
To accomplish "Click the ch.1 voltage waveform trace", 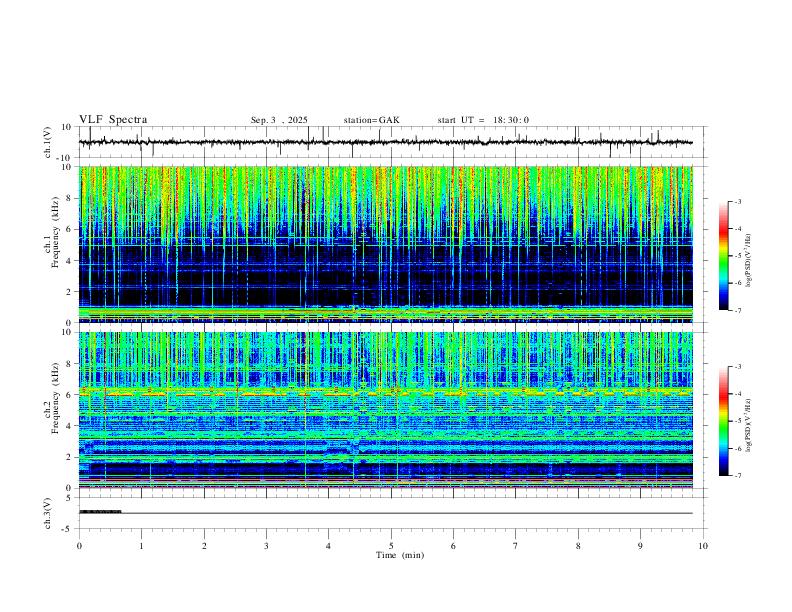I will coord(386,142).
